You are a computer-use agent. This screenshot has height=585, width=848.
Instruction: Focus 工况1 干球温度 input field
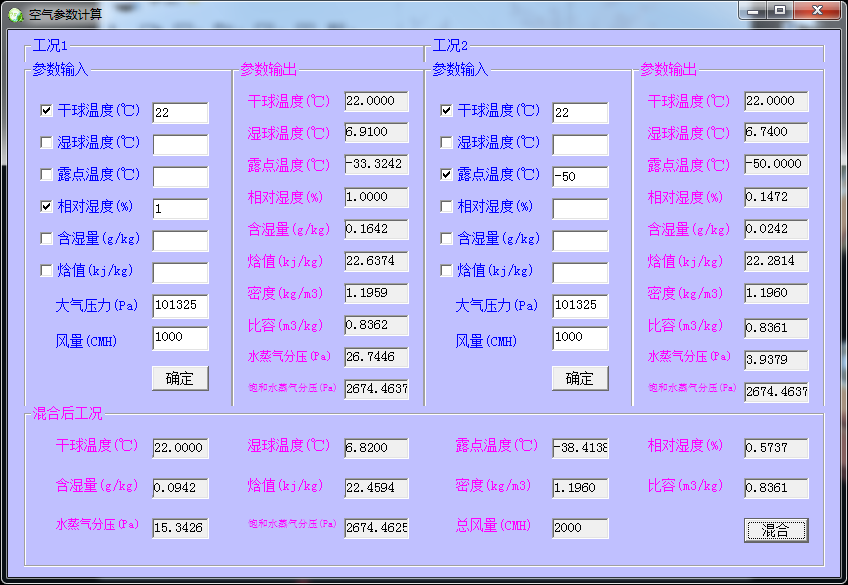pyautogui.click(x=180, y=112)
